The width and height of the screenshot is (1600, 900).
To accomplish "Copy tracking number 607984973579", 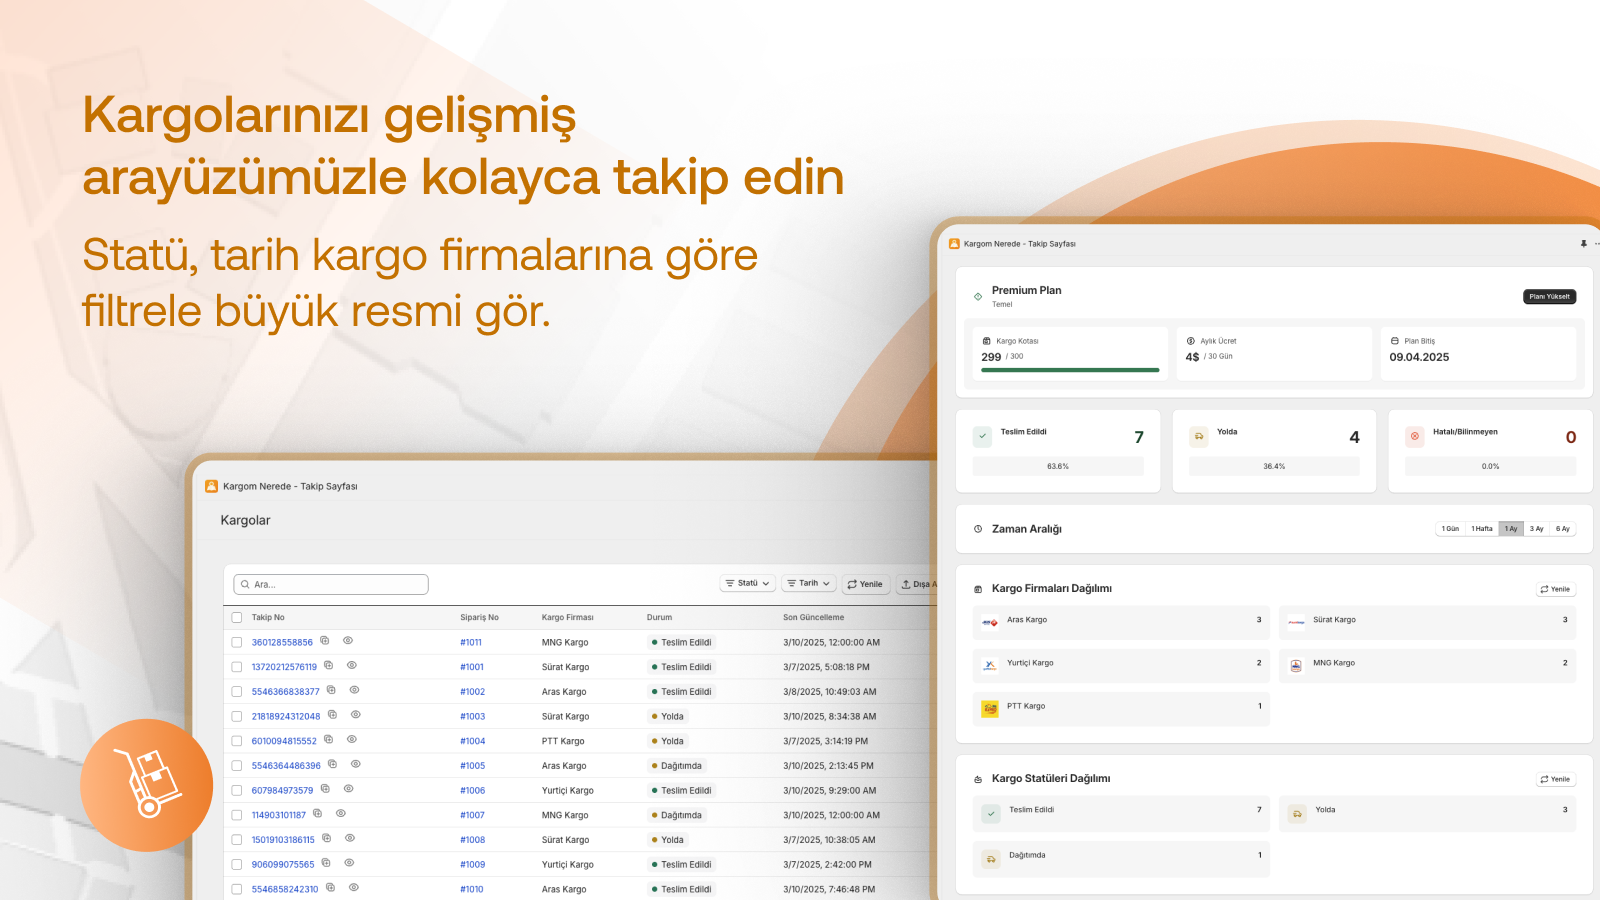I will tap(325, 789).
